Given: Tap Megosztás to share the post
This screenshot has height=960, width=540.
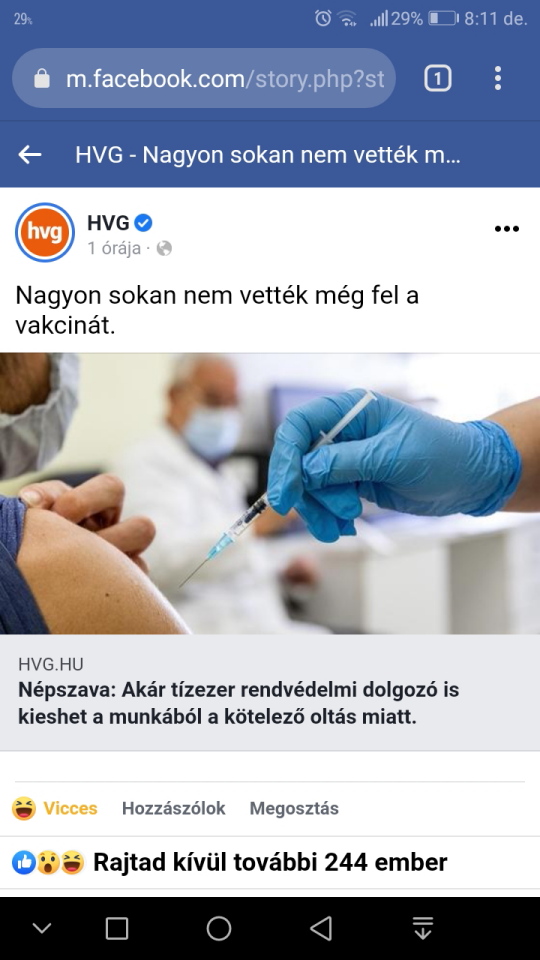Looking at the screenshot, I should 294,808.
